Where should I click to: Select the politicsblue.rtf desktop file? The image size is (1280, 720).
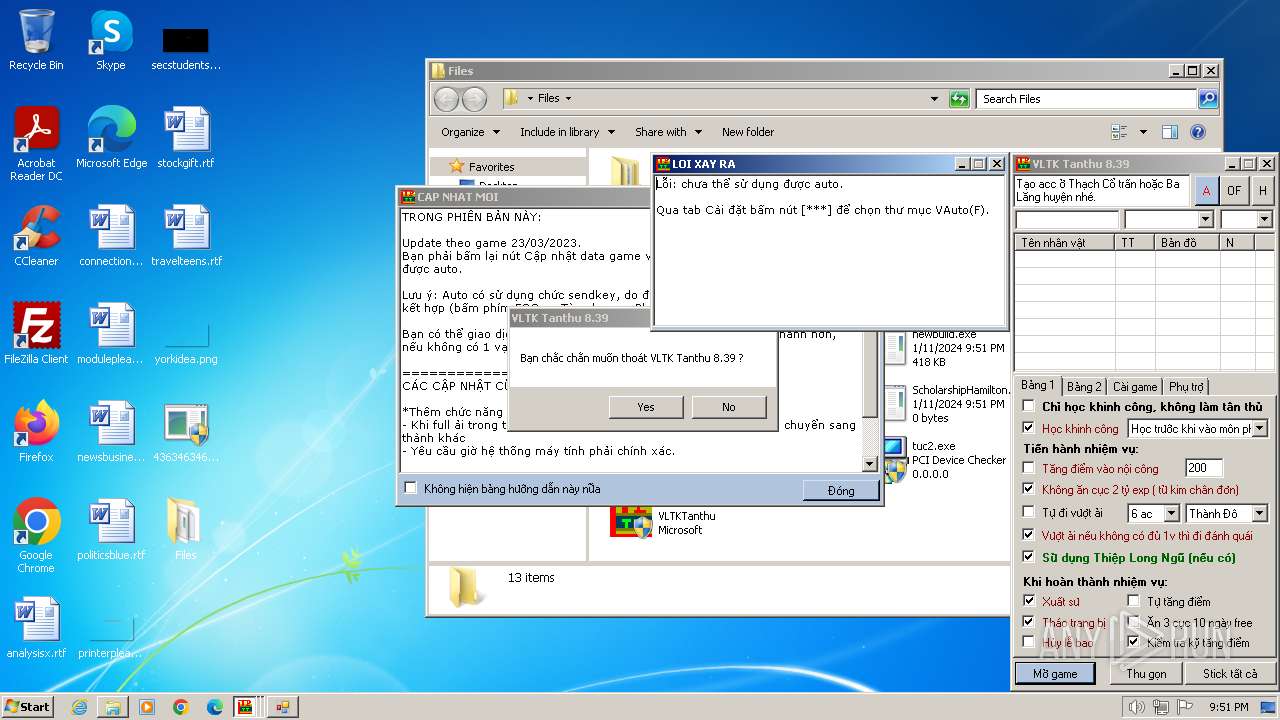[111, 530]
